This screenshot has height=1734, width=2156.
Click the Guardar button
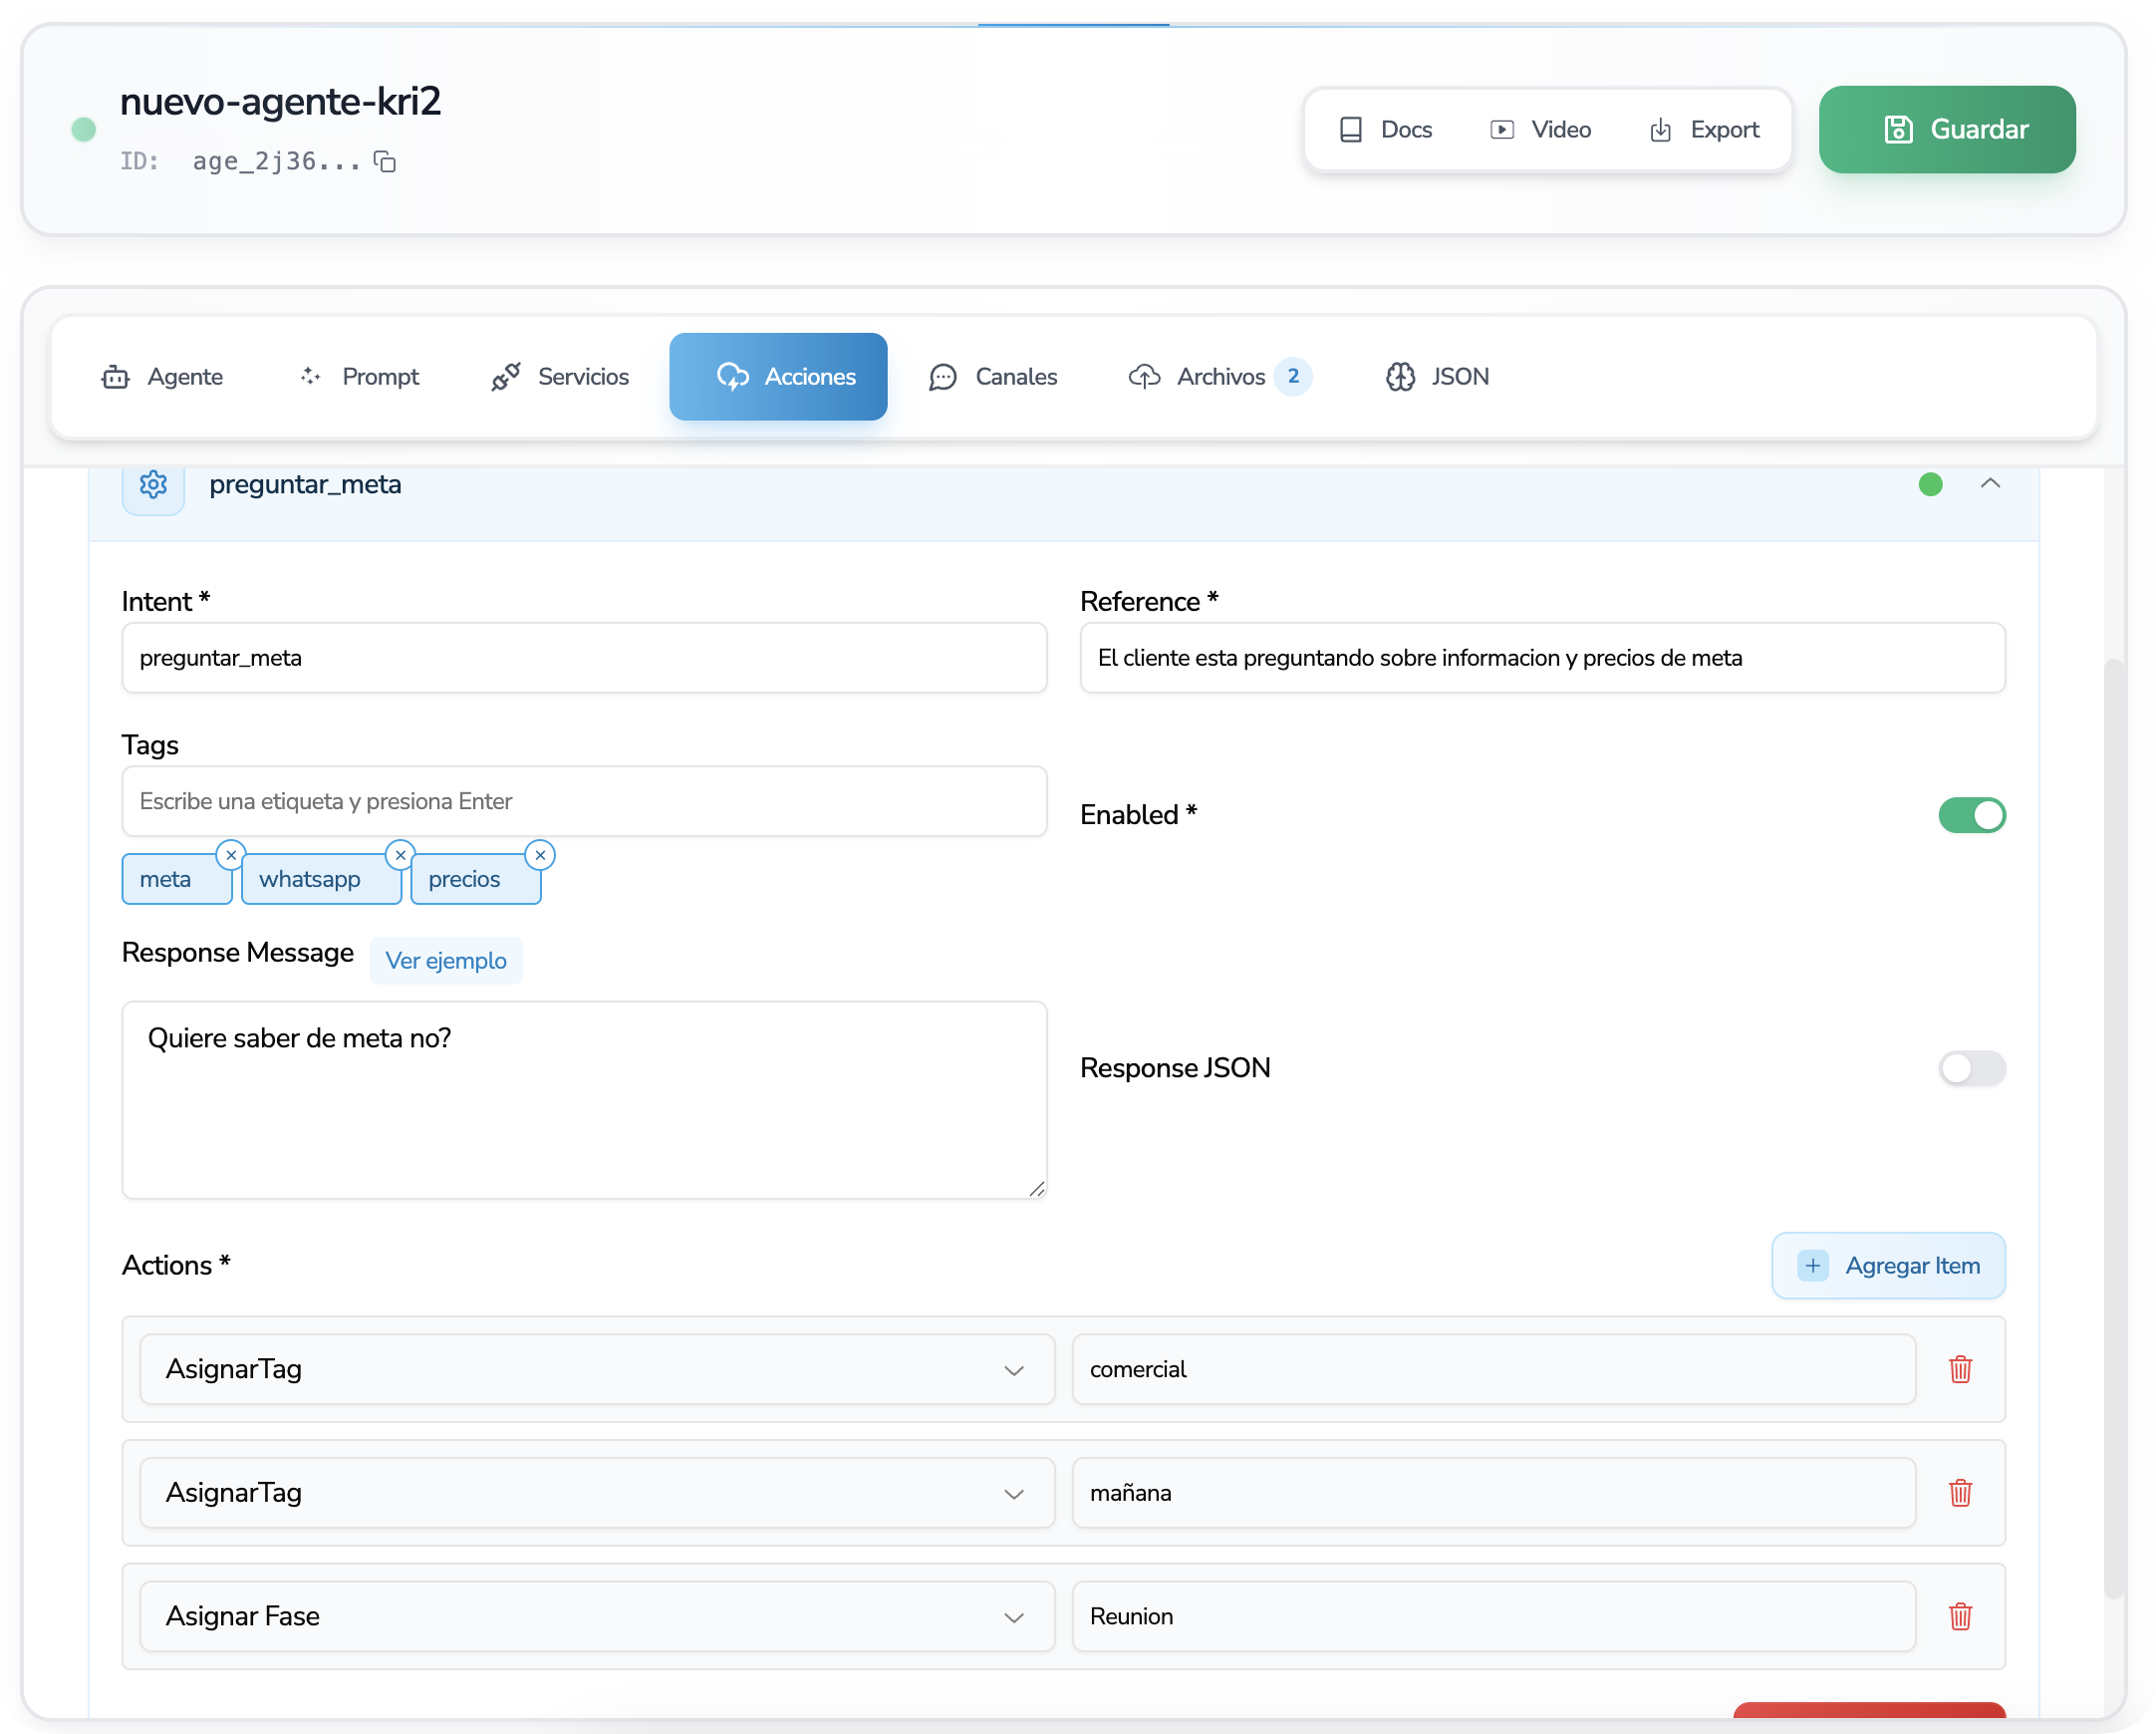click(x=1946, y=130)
